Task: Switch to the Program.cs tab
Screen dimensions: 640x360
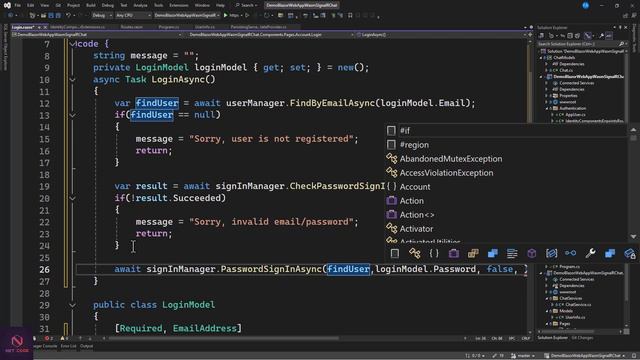Action: coord(169,27)
